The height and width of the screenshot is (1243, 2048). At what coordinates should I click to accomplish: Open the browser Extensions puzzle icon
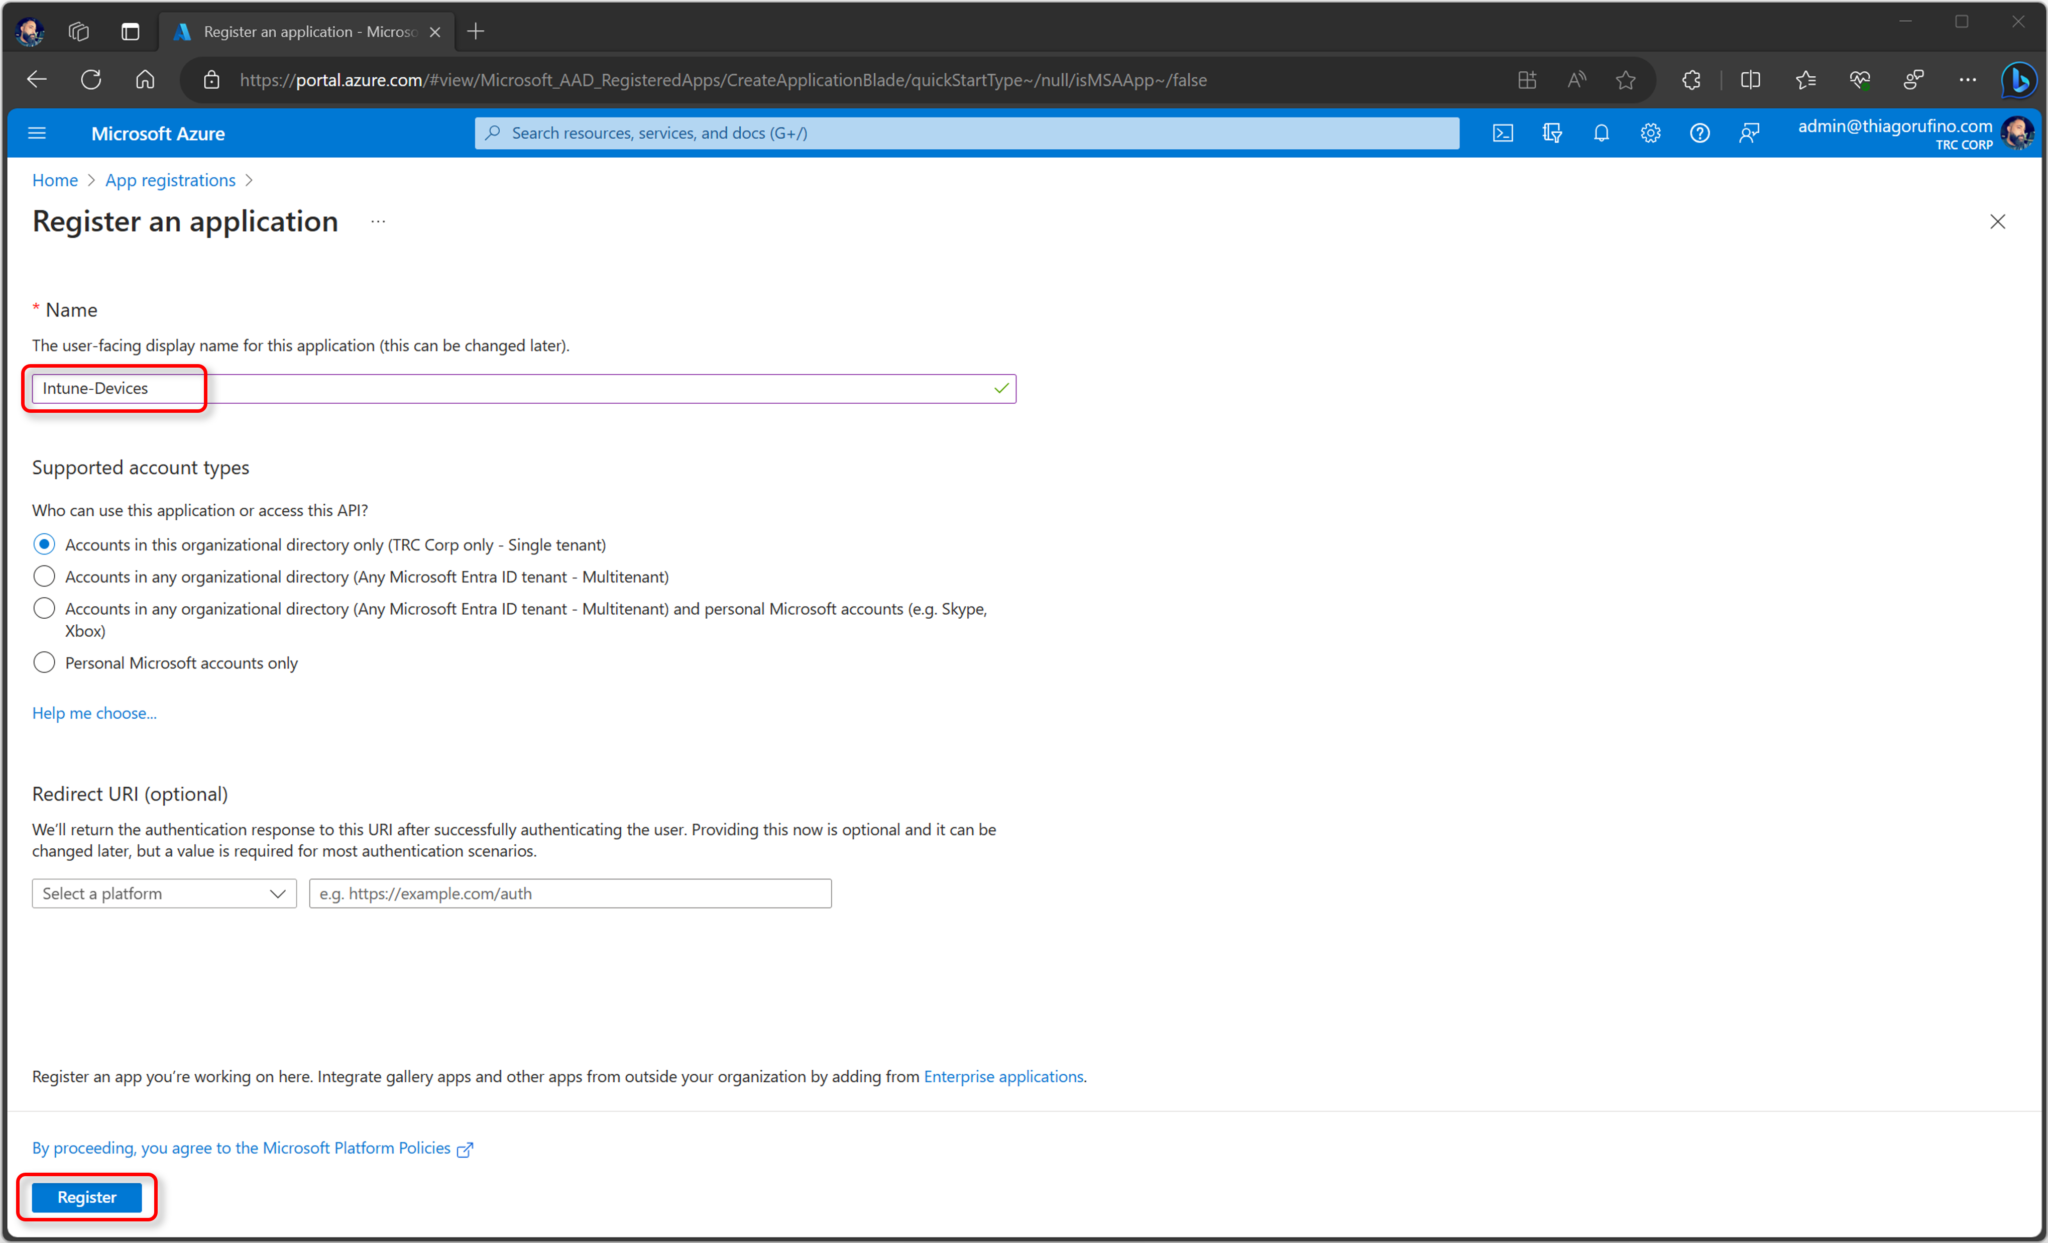(1691, 80)
